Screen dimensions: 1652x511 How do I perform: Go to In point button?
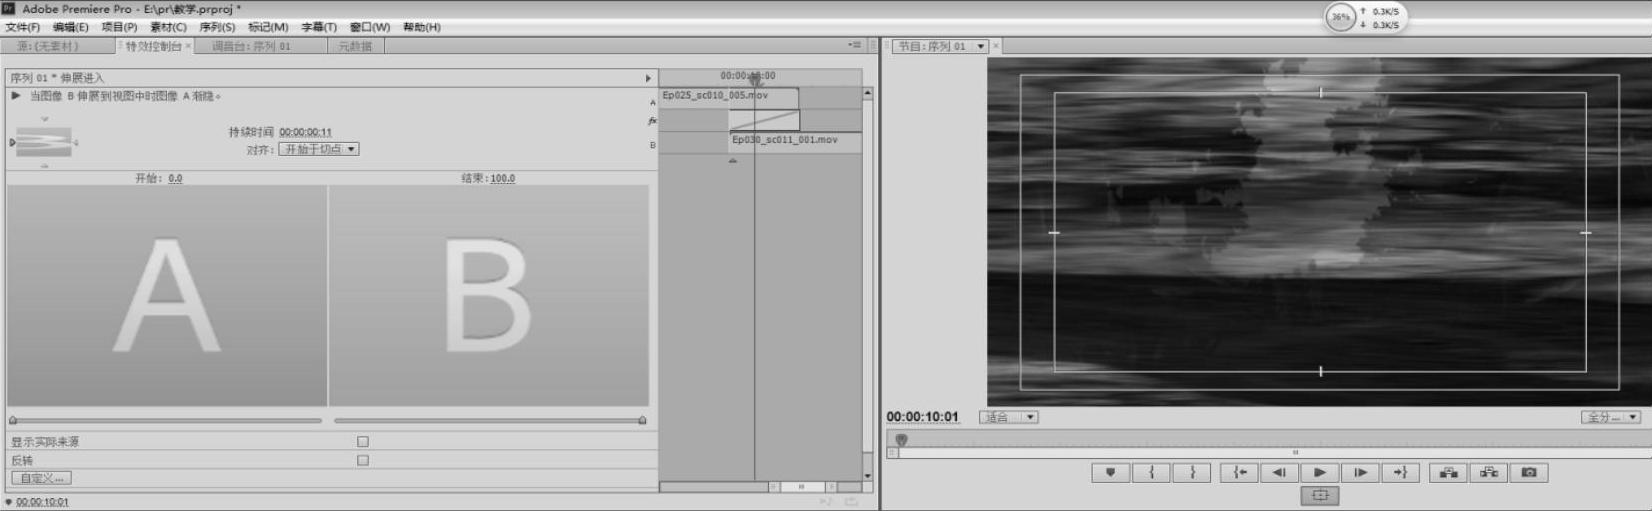(x=1239, y=473)
